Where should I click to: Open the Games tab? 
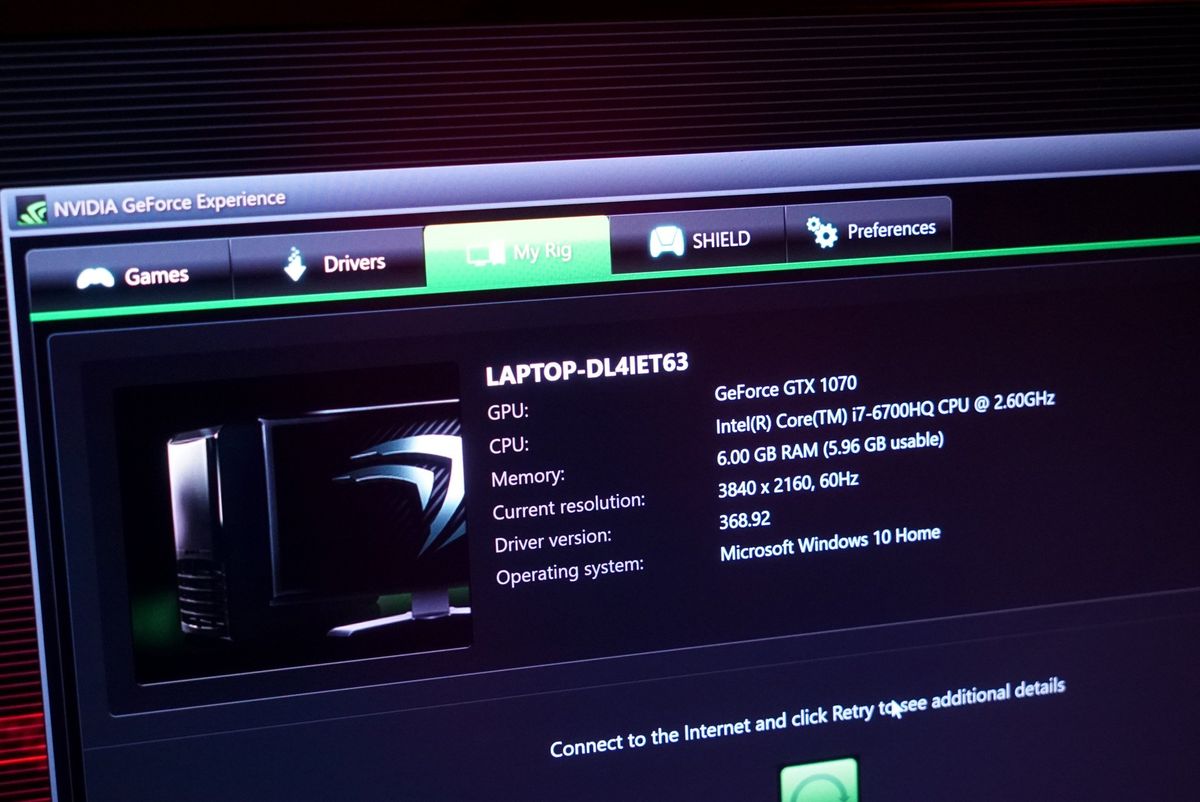130,275
